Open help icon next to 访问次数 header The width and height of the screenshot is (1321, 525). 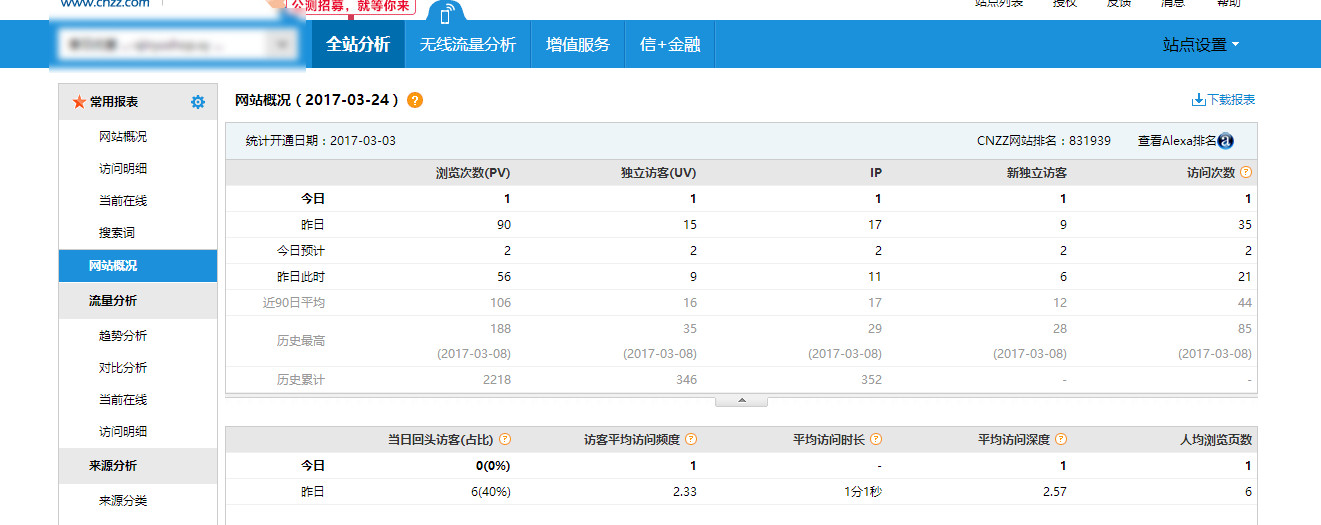pos(1246,172)
